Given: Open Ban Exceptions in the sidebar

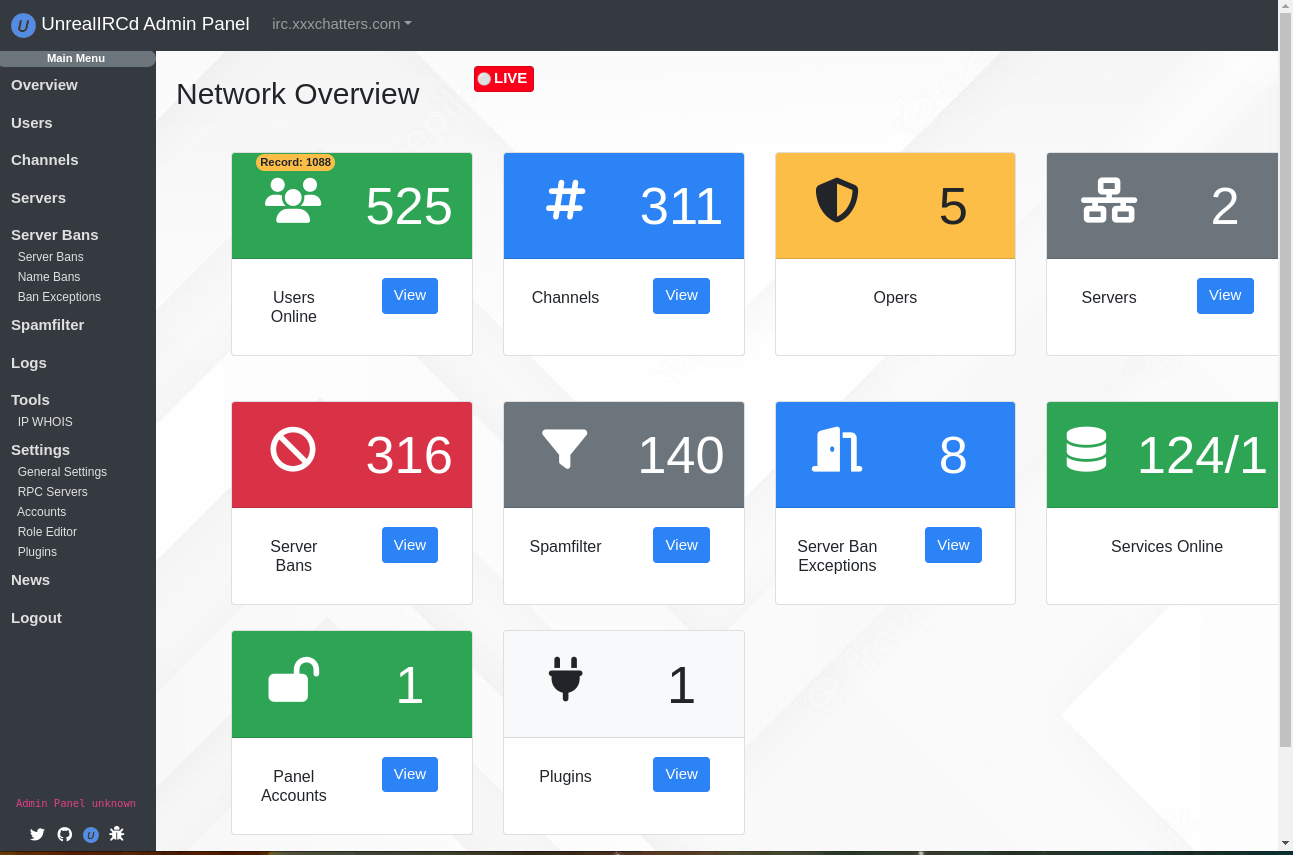Looking at the screenshot, I should (59, 297).
